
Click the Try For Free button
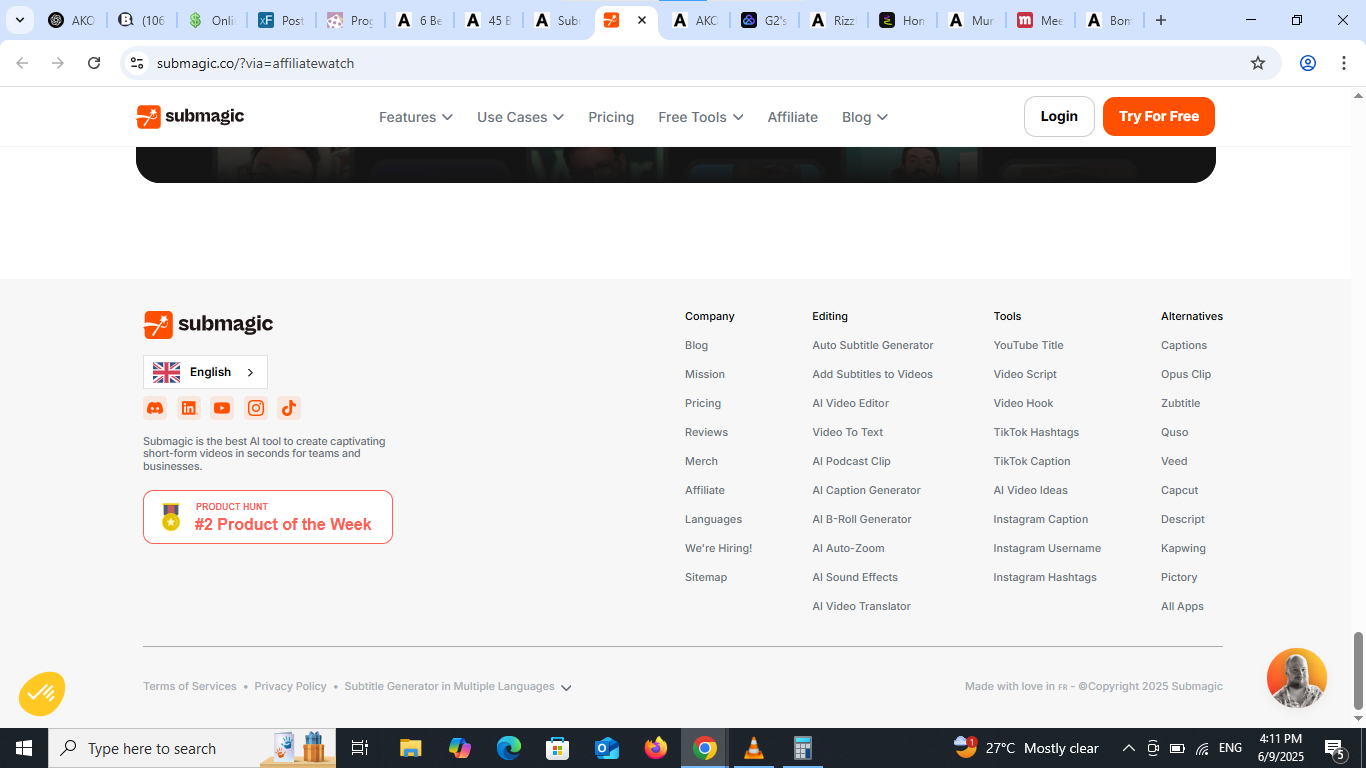pos(1159,117)
